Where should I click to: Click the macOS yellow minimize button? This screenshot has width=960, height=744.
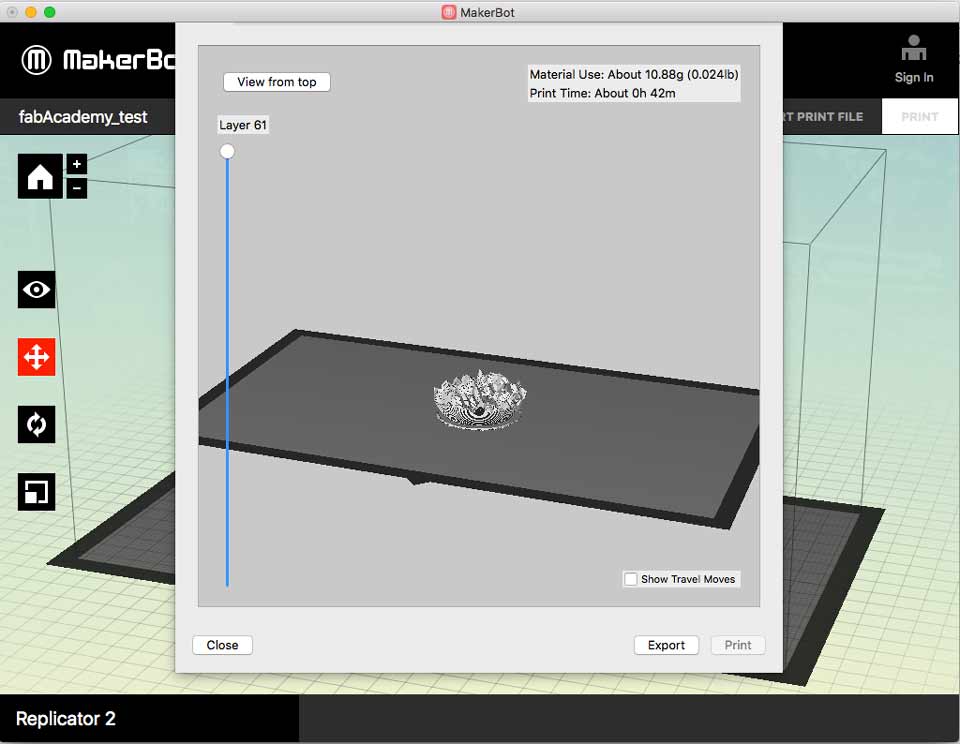(x=31, y=12)
